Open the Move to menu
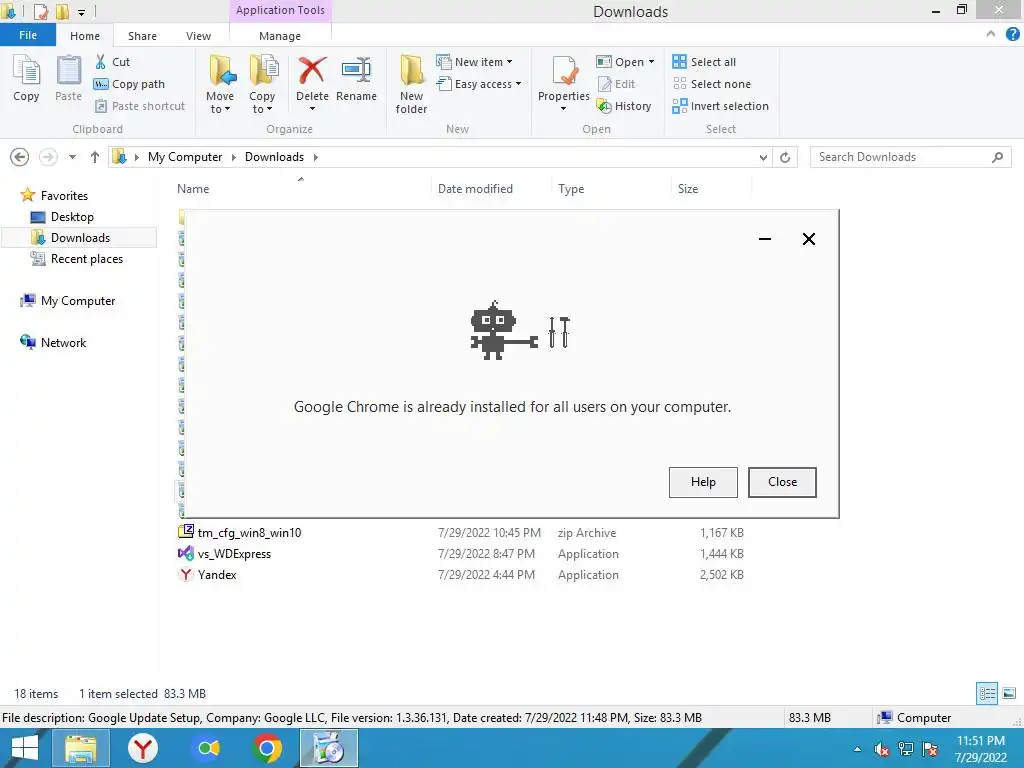This screenshot has height=768, width=1024. point(220,84)
